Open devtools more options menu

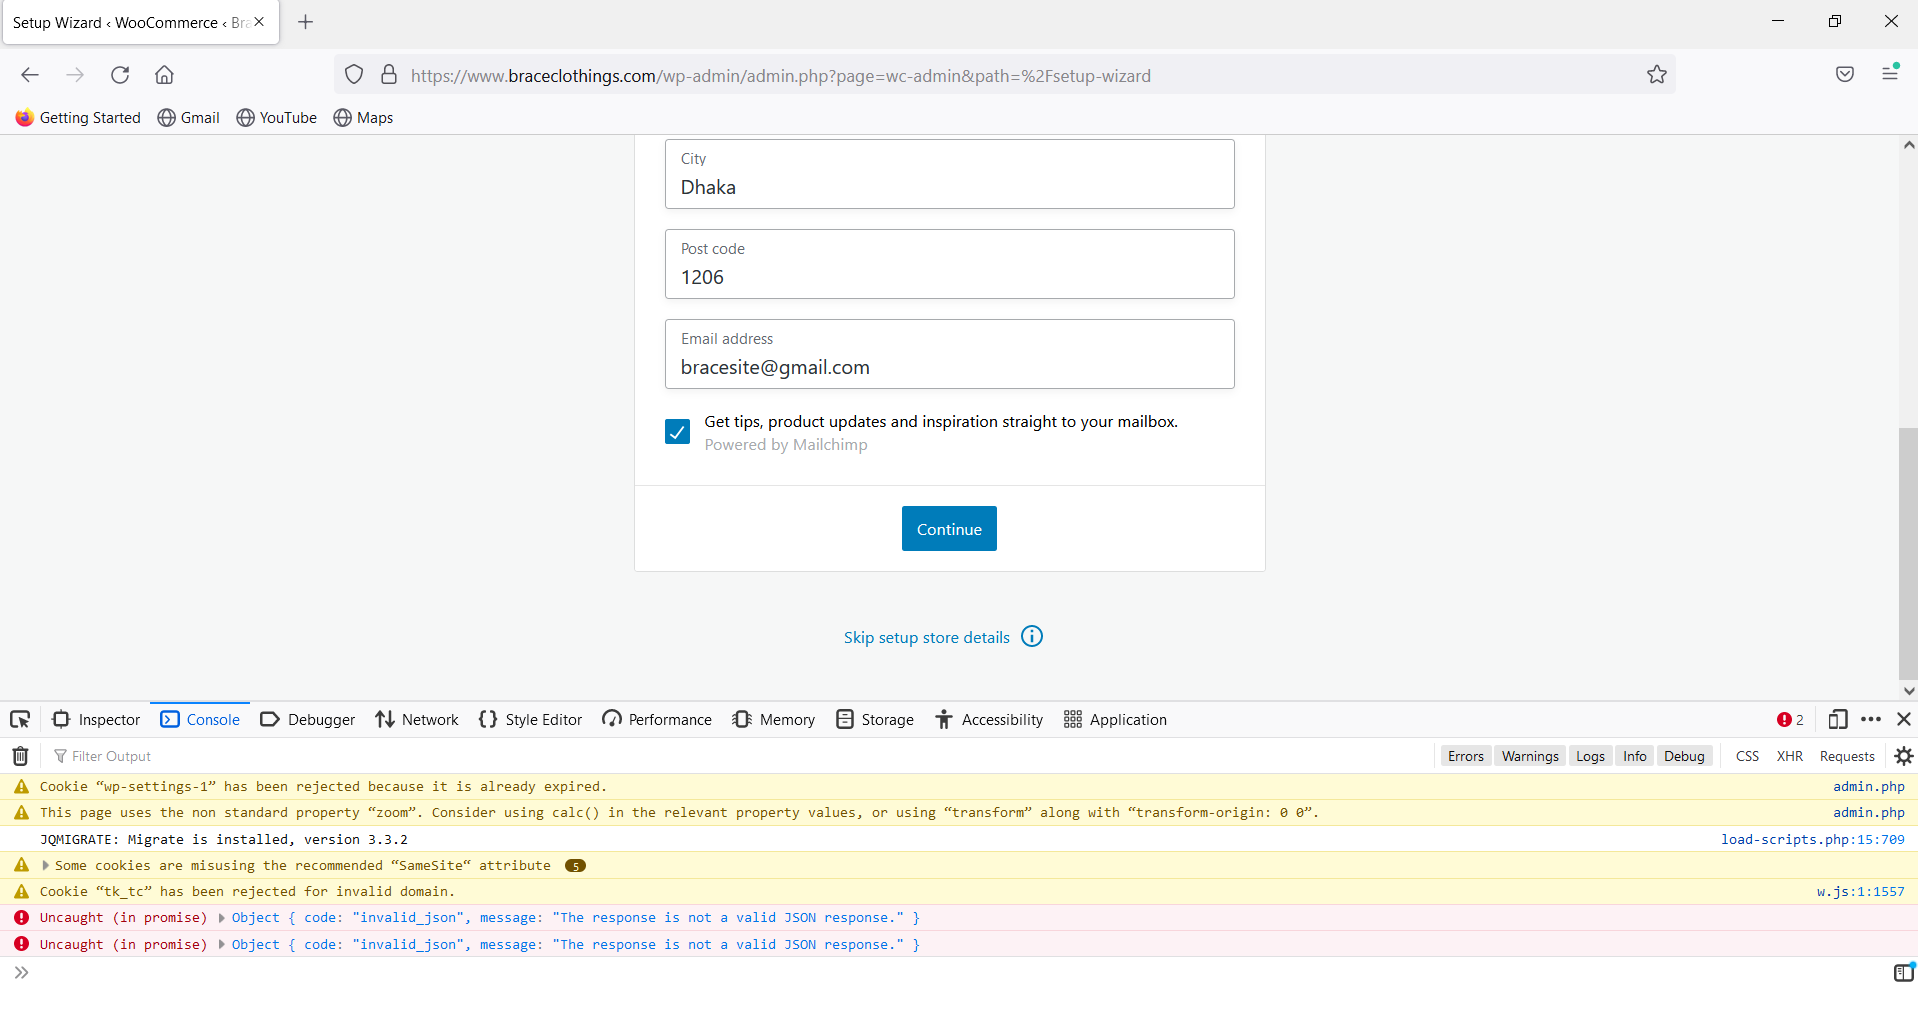(x=1871, y=720)
